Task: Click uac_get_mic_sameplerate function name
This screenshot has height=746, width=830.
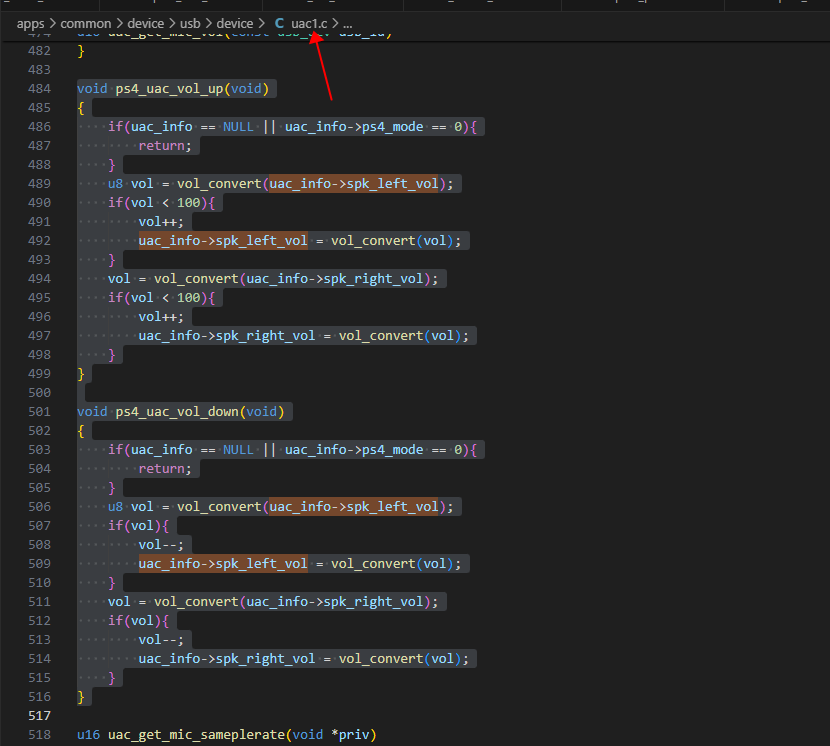Action: pyautogui.click(x=196, y=734)
